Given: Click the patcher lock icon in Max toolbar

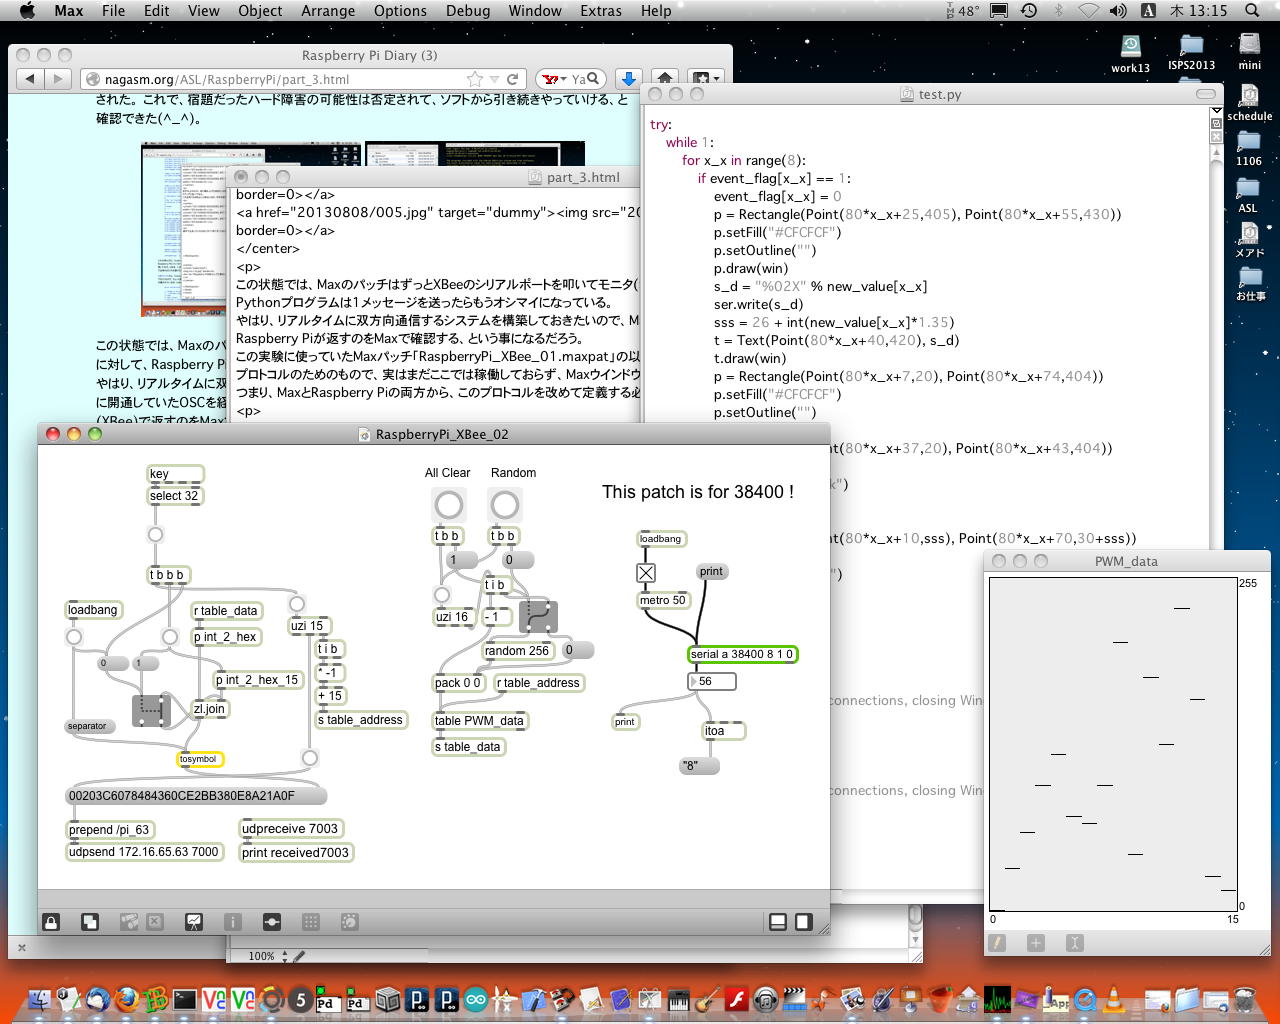Looking at the screenshot, I should click(51, 922).
